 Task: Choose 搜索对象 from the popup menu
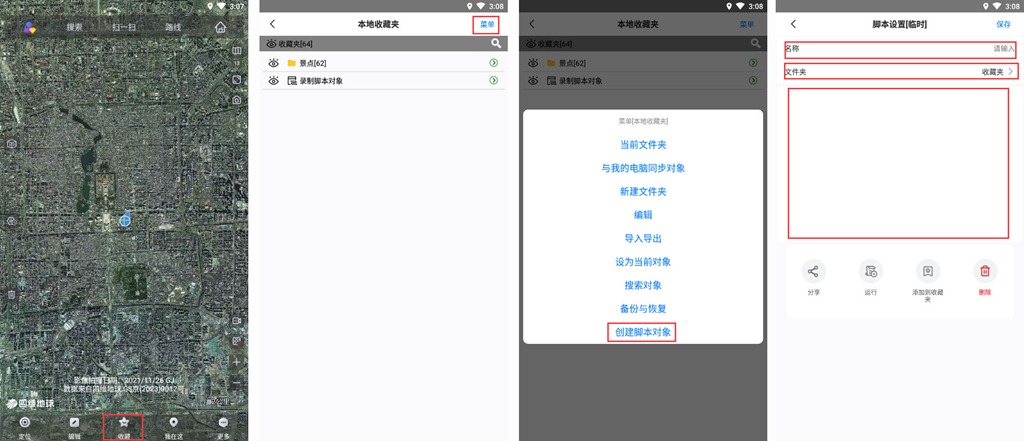643,286
